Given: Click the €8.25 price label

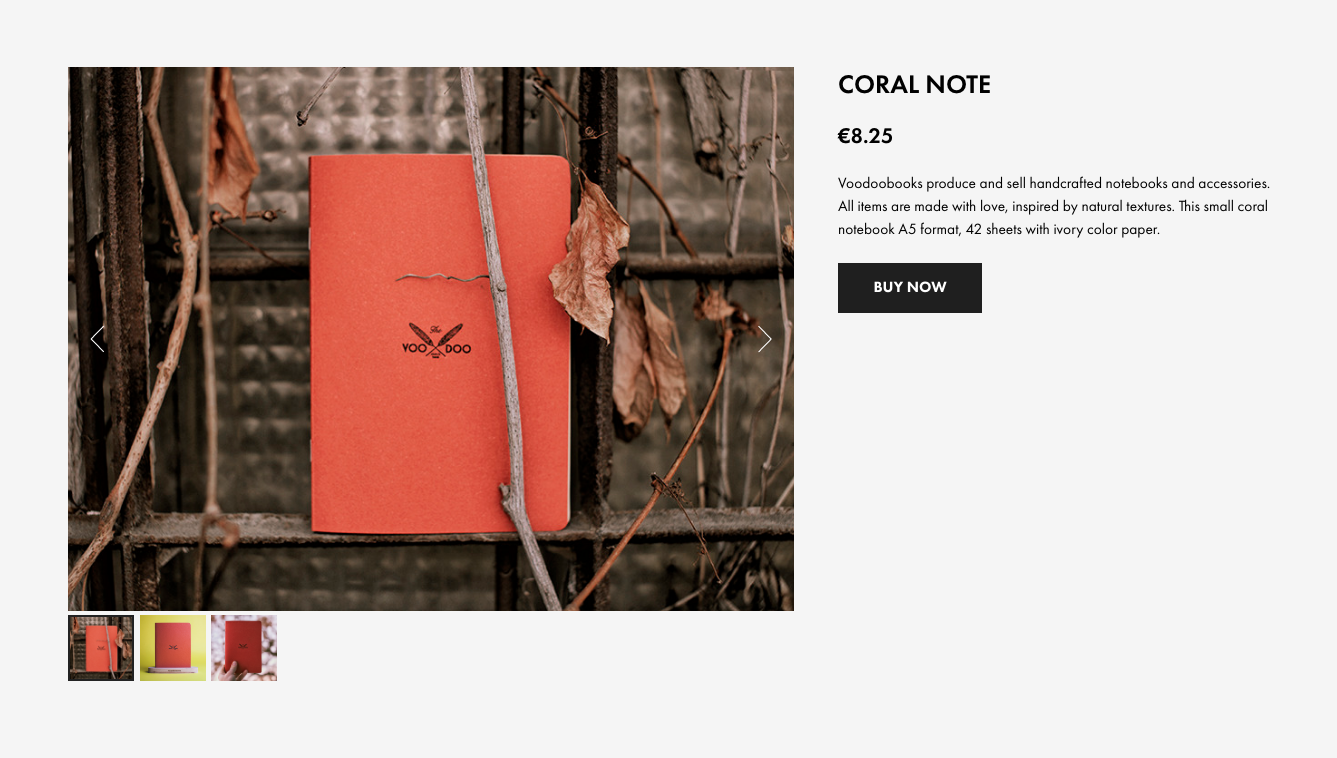Looking at the screenshot, I should point(865,136).
